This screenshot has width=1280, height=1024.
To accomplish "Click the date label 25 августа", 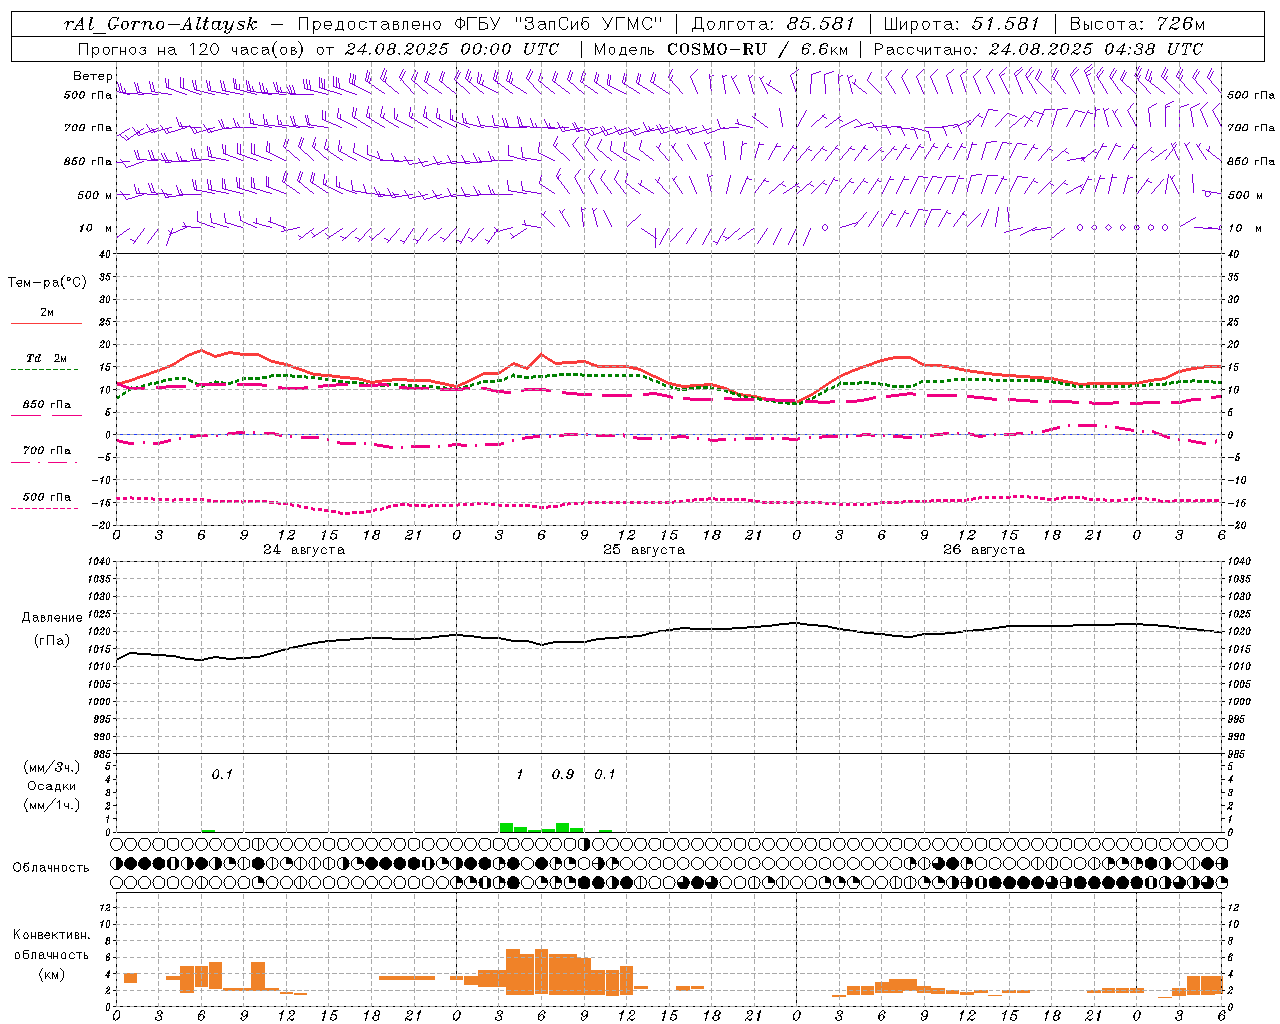I will pos(644,549).
